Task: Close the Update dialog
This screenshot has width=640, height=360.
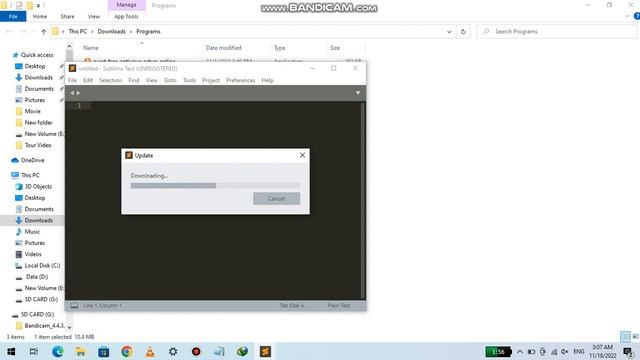Action: coord(302,155)
